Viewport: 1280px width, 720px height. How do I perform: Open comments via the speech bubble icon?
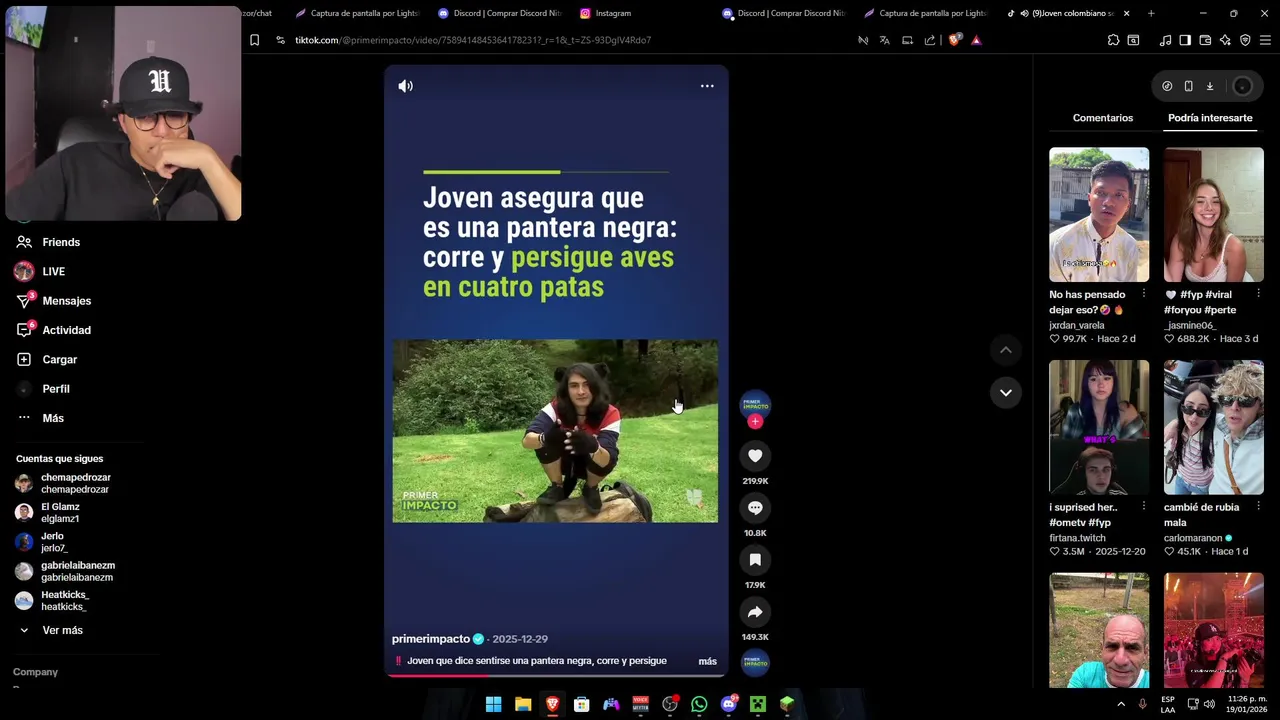point(755,508)
